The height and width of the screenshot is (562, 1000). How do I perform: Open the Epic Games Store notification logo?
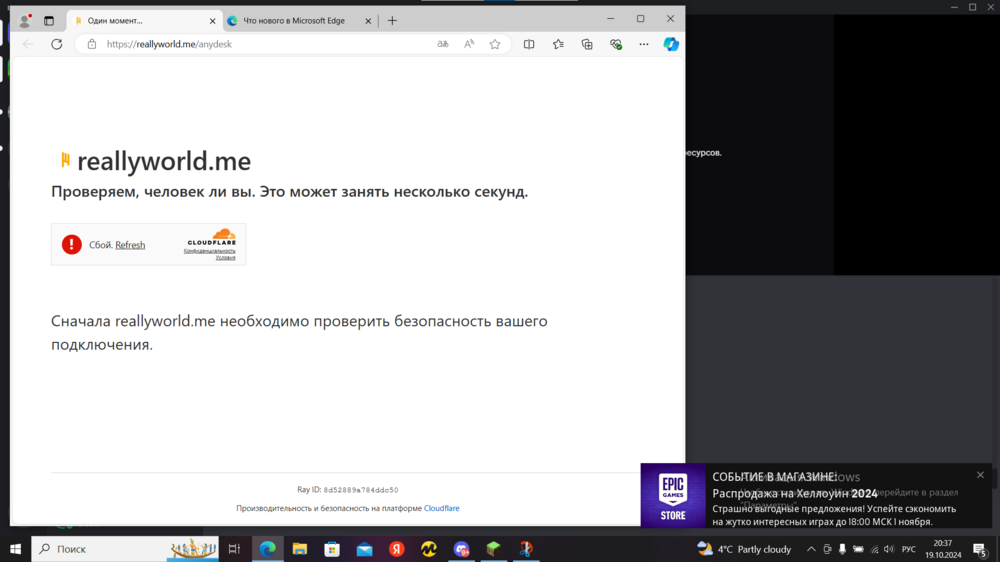click(673, 496)
